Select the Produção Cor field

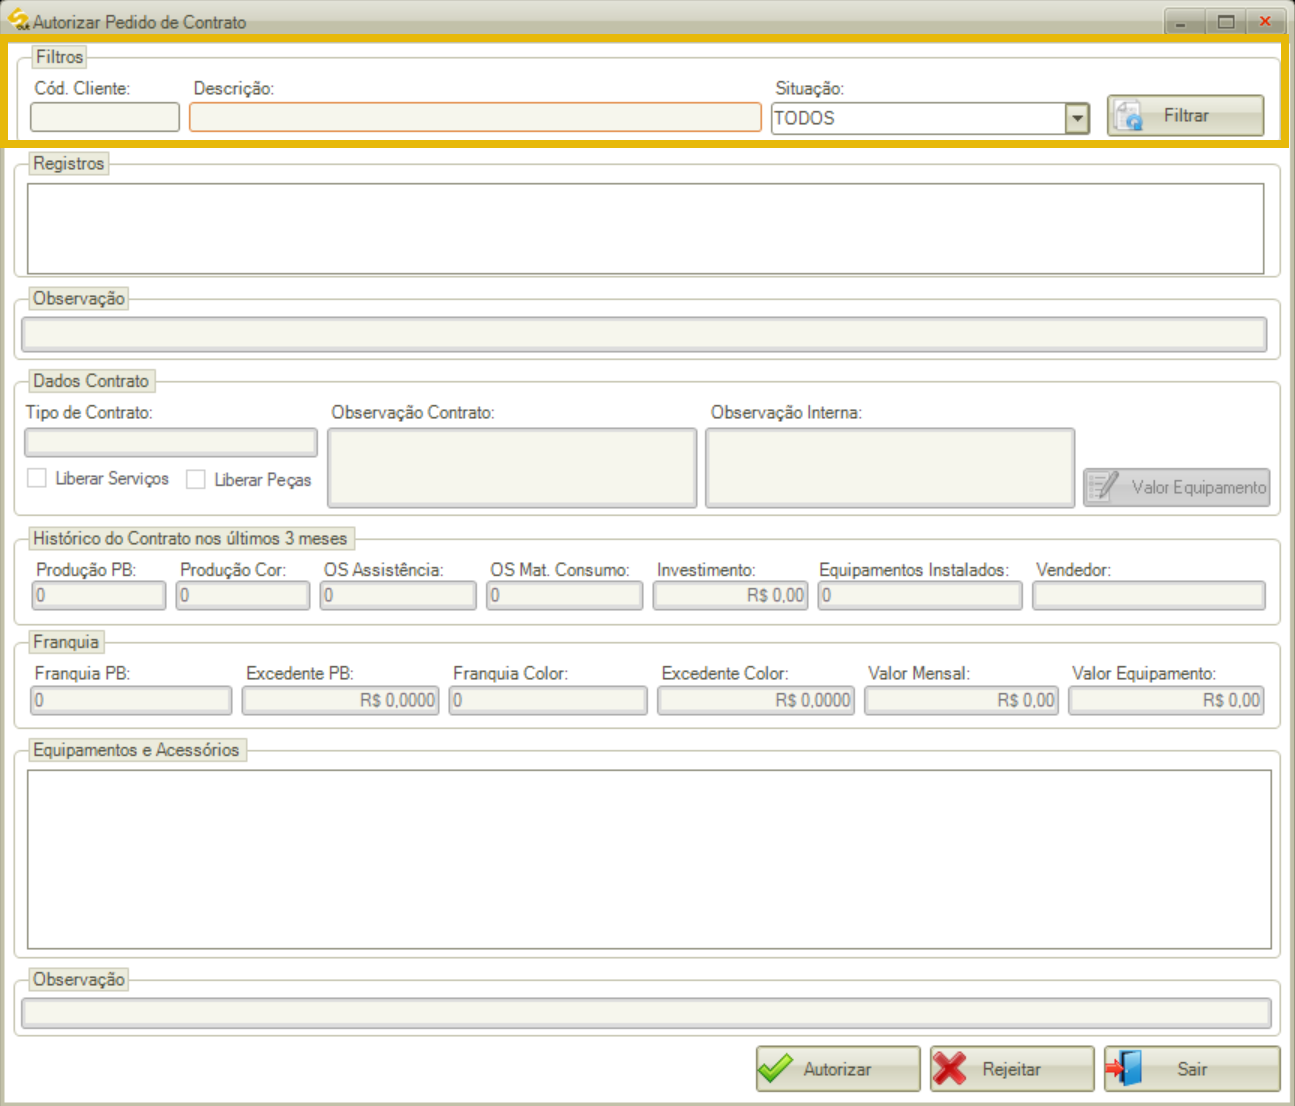243,595
